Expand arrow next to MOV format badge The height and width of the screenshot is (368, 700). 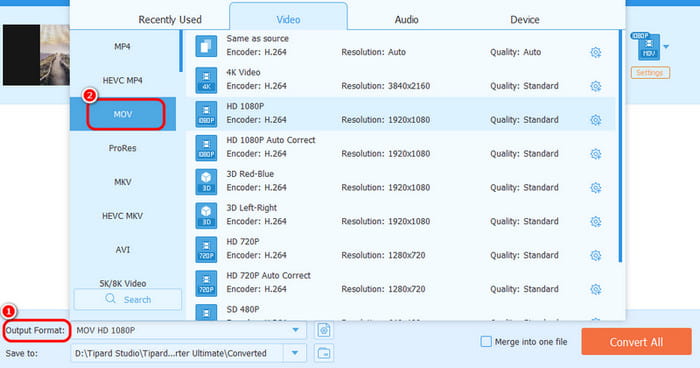point(666,46)
